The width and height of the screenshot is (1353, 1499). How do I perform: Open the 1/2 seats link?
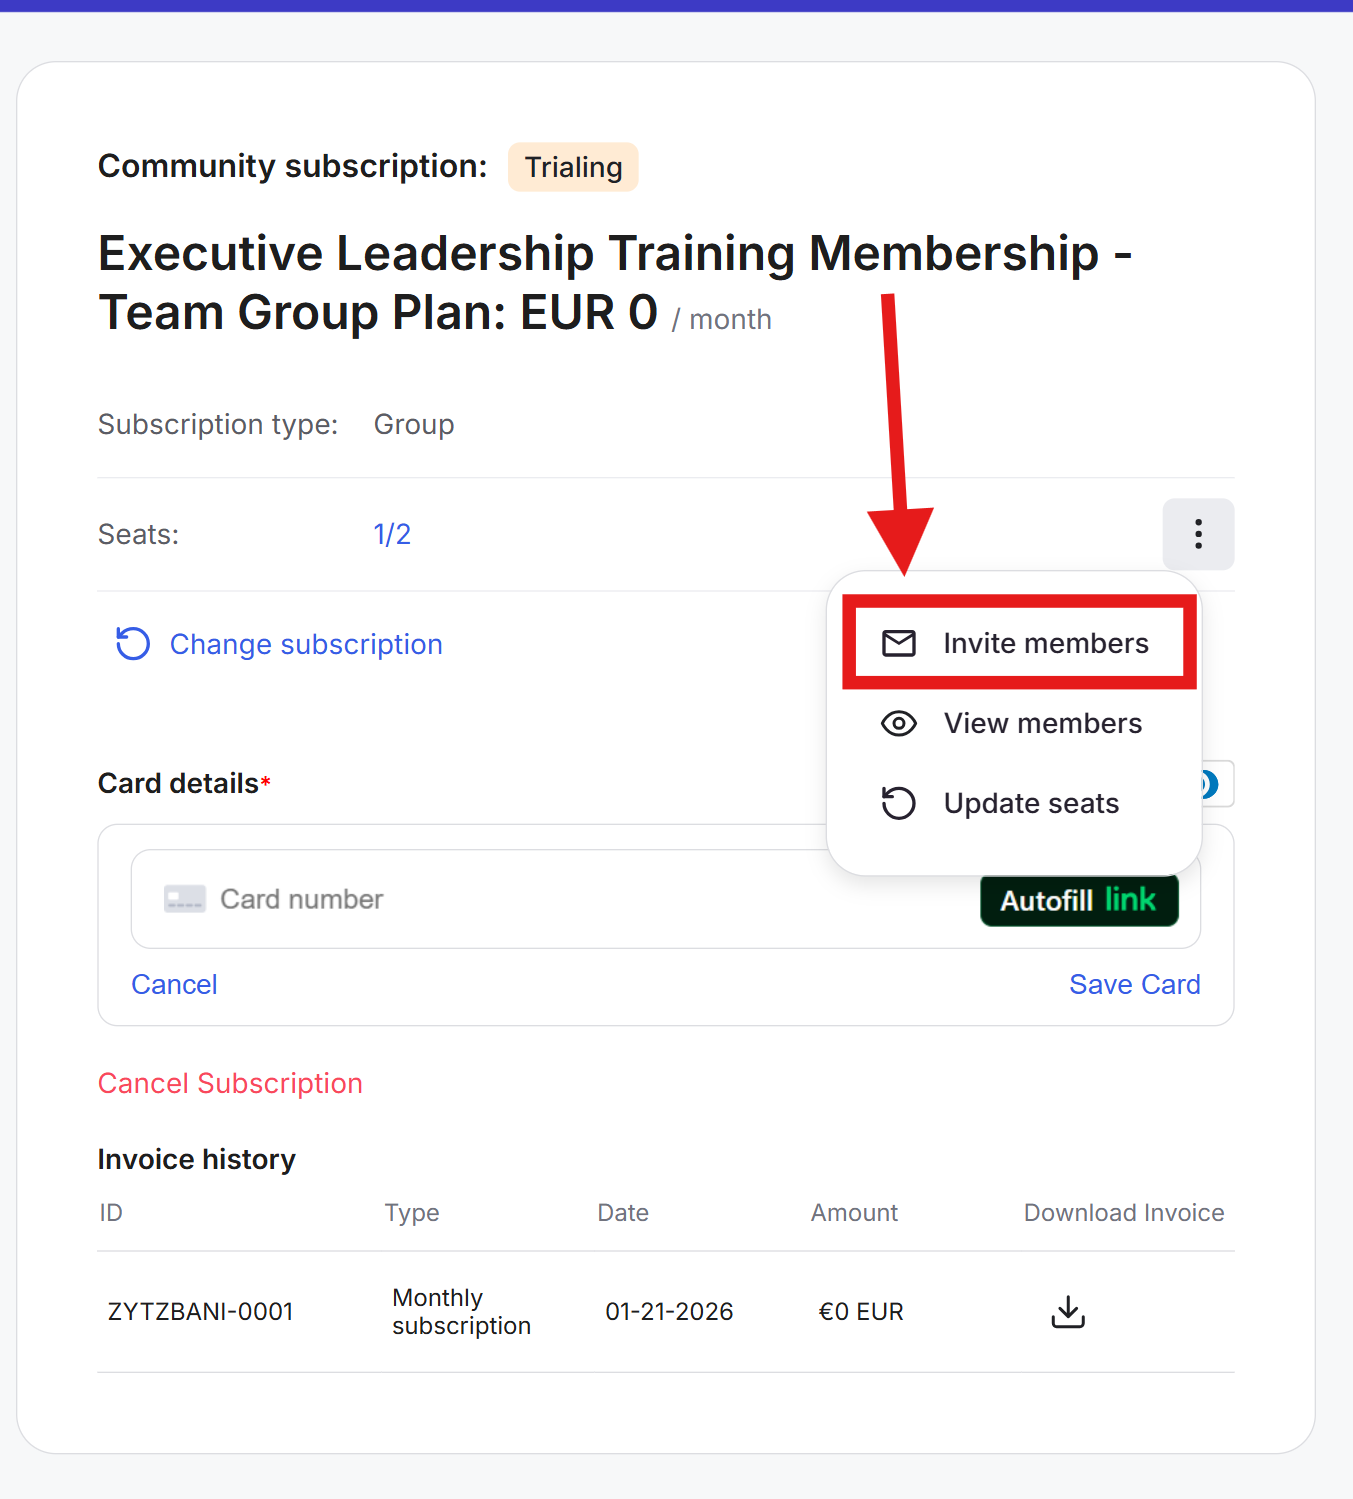[x=392, y=534]
